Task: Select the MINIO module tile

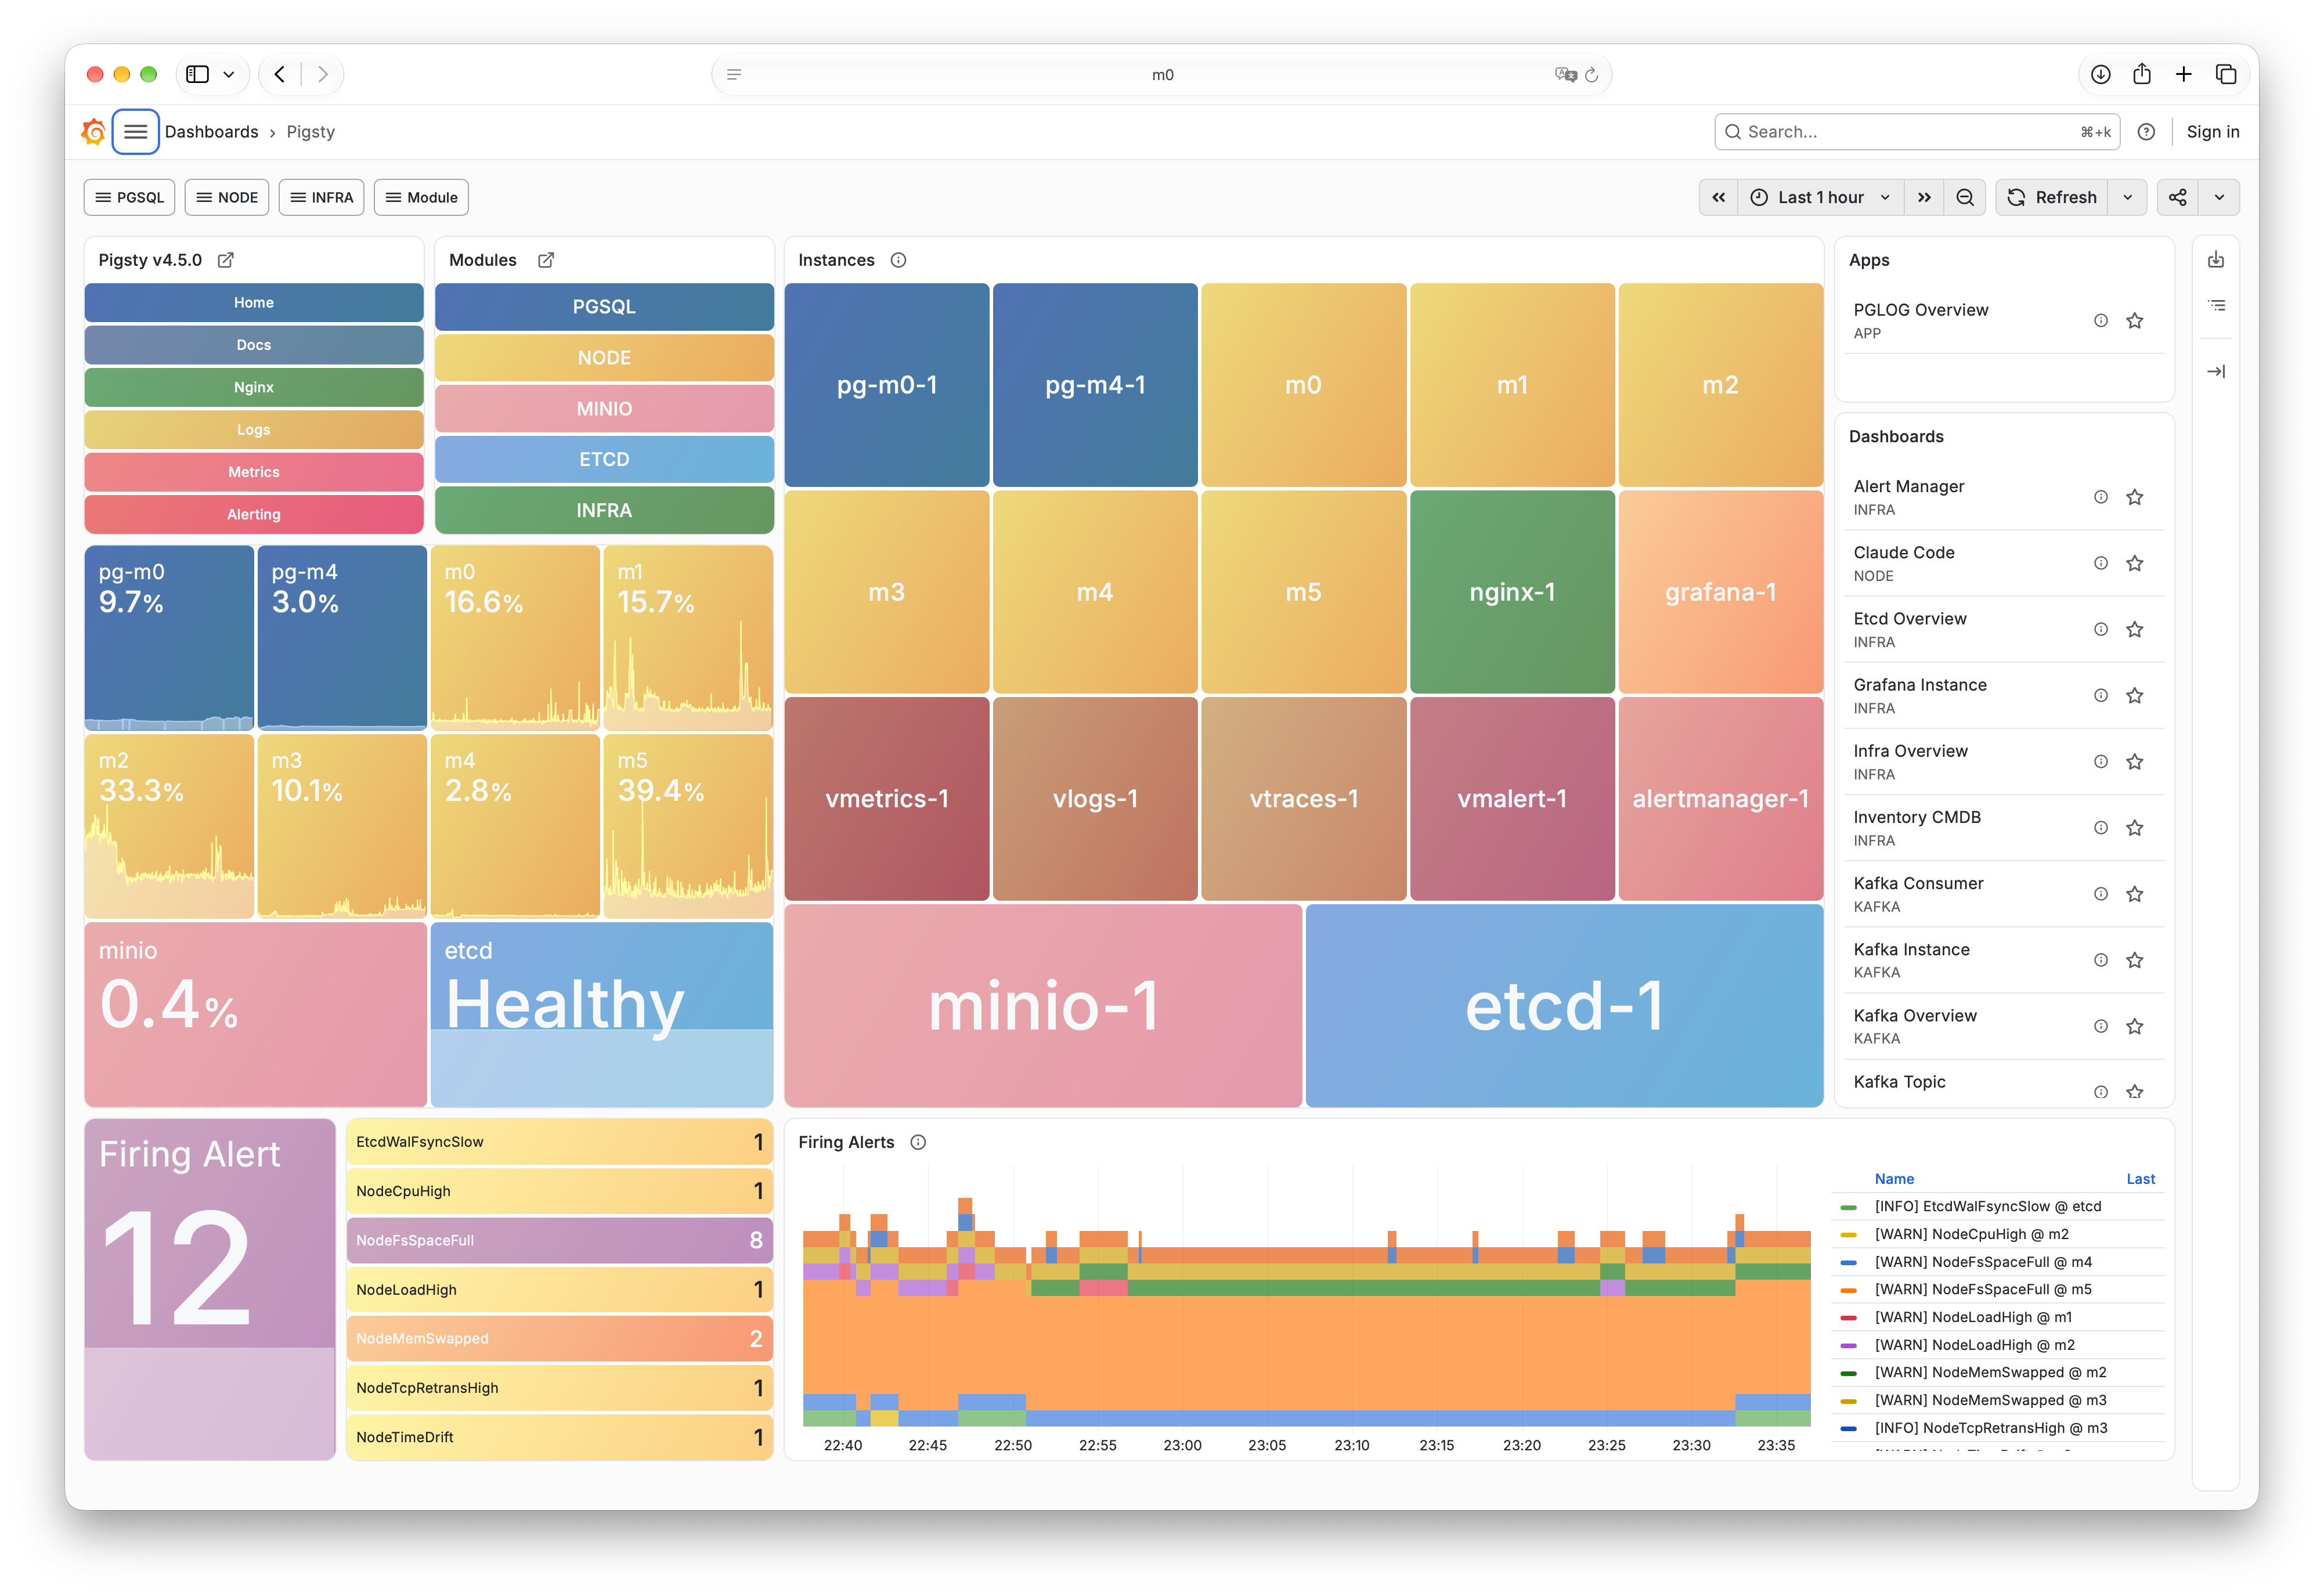Action: click(x=604, y=408)
